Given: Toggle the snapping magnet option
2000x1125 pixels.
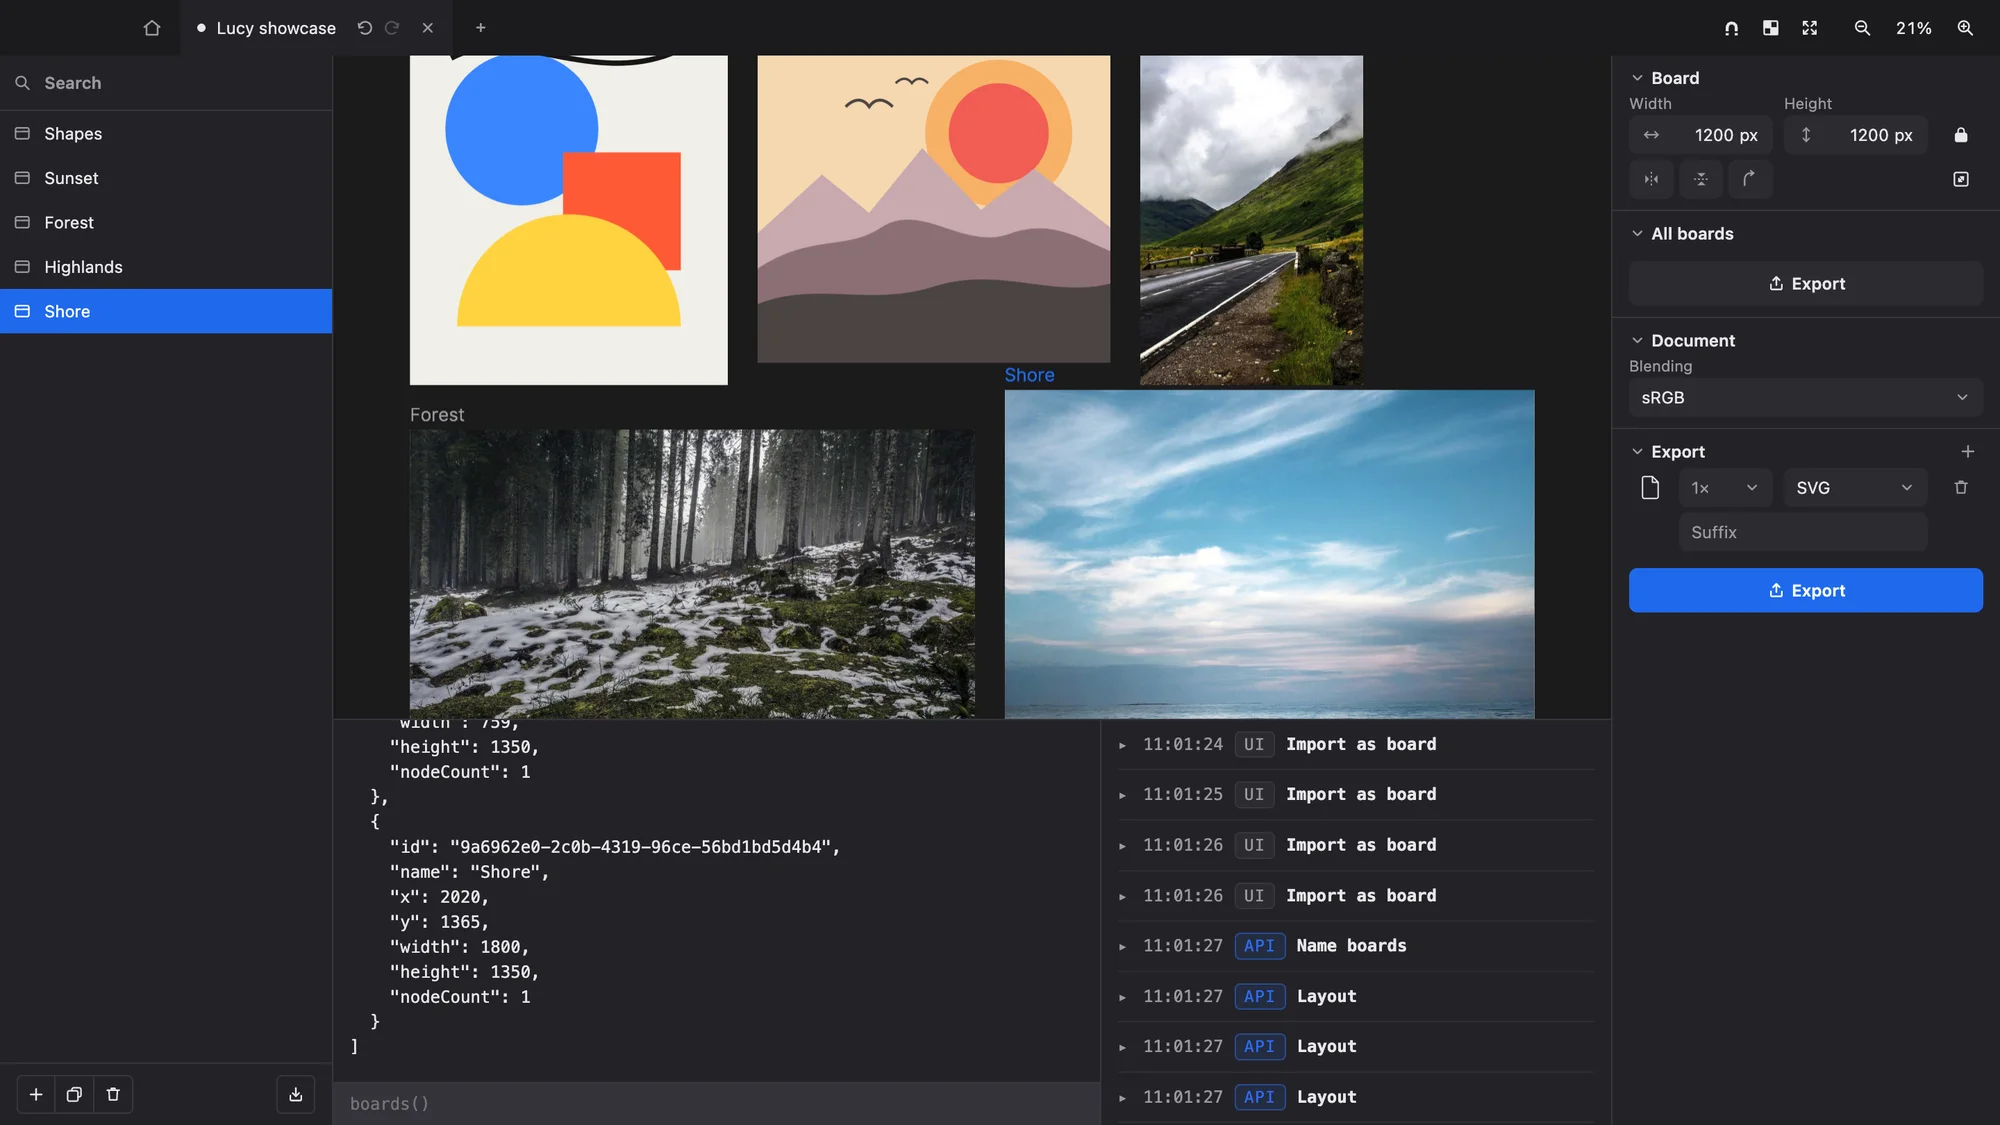Looking at the screenshot, I should pos(1731,28).
